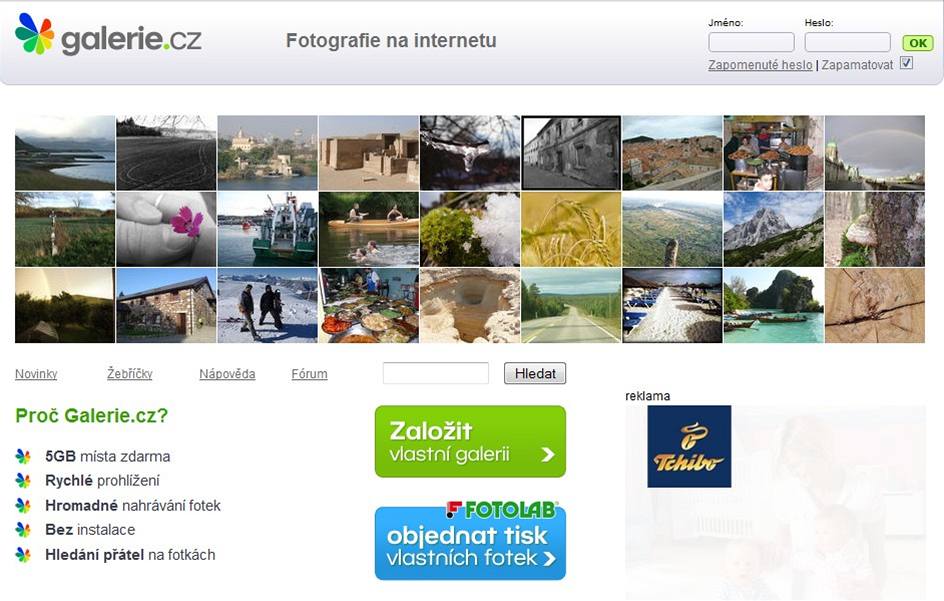The height and width of the screenshot is (601, 944).
Task: Visit the Fórum link
Action: (309, 374)
